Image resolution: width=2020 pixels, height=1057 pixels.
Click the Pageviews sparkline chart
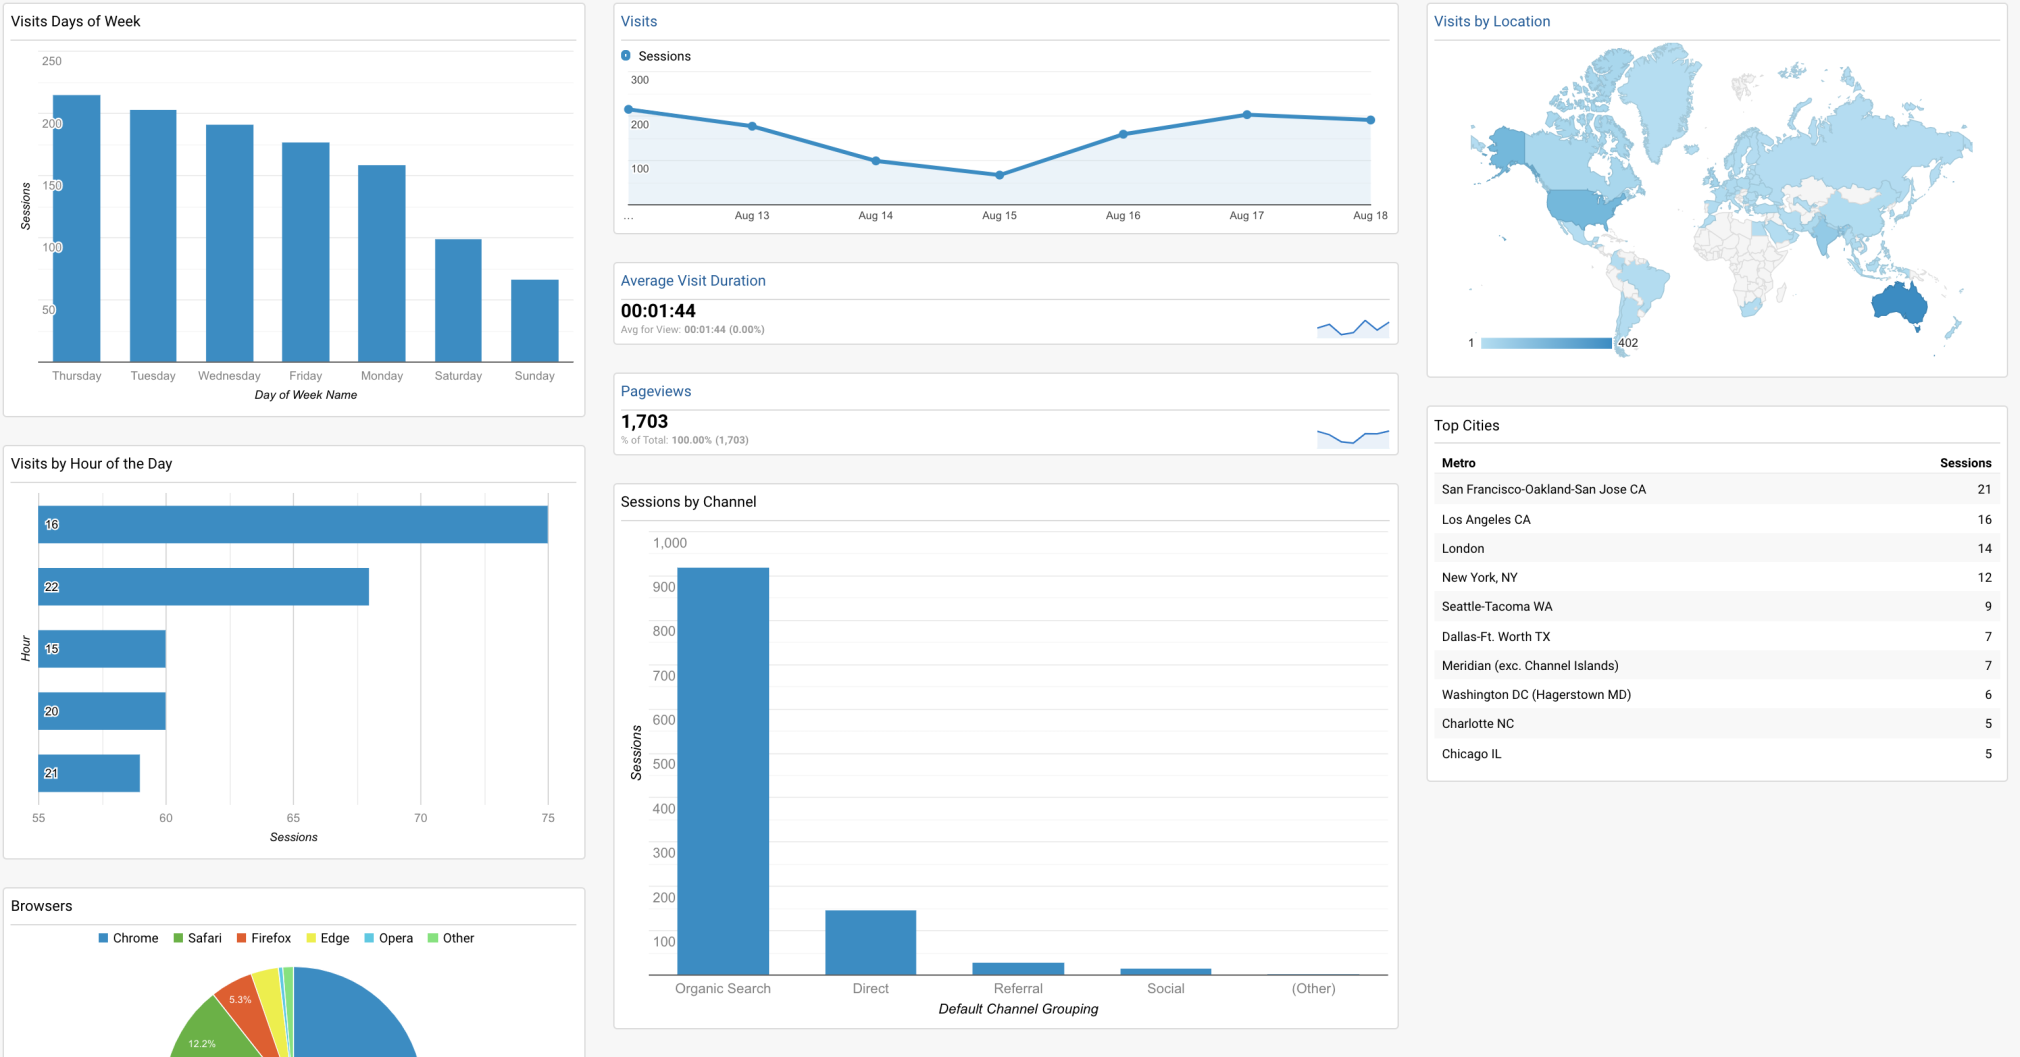tap(1352, 437)
